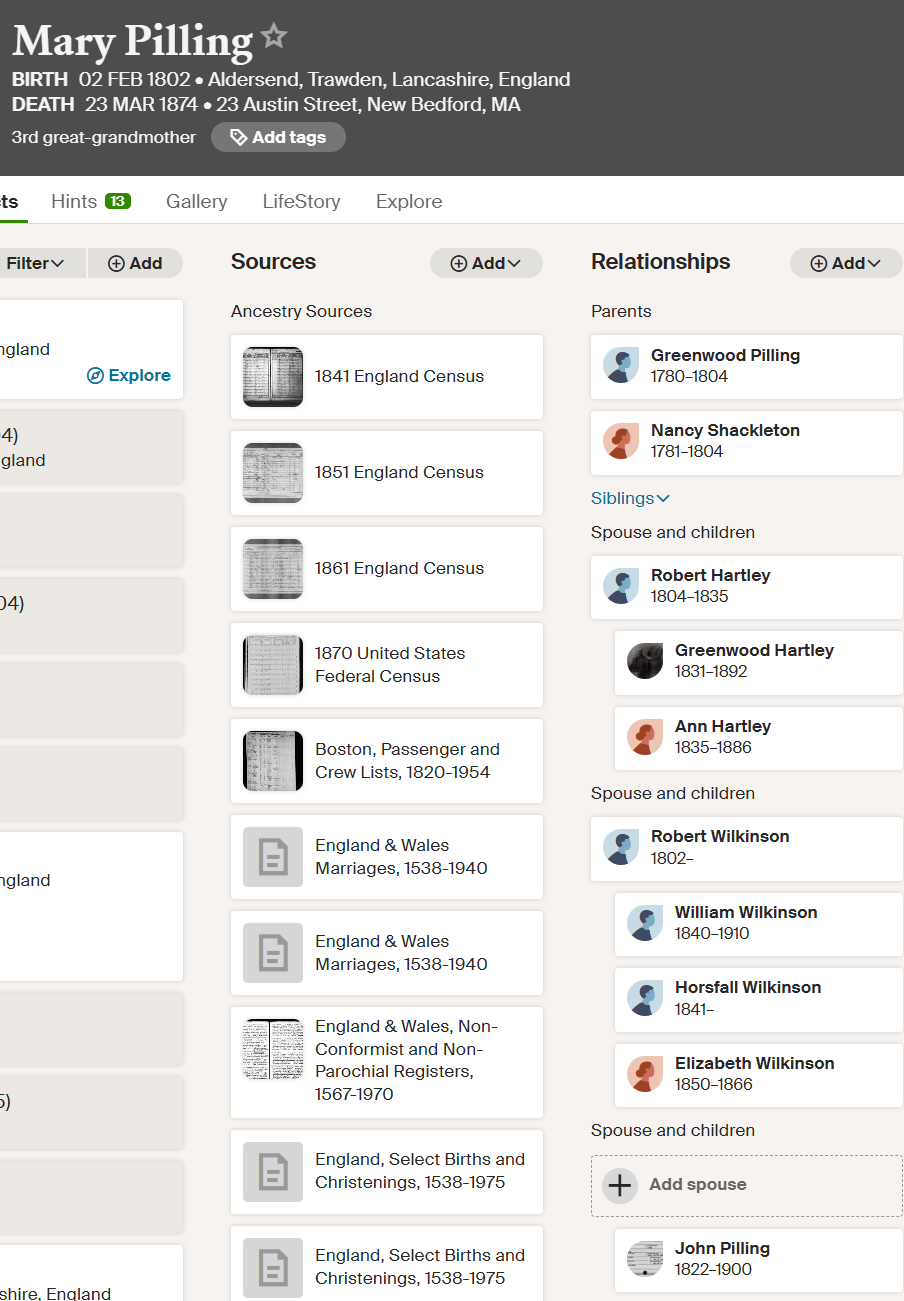Open the Filter dropdown
This screenshot has height=1301, width=904.
(x=36, y=263)
